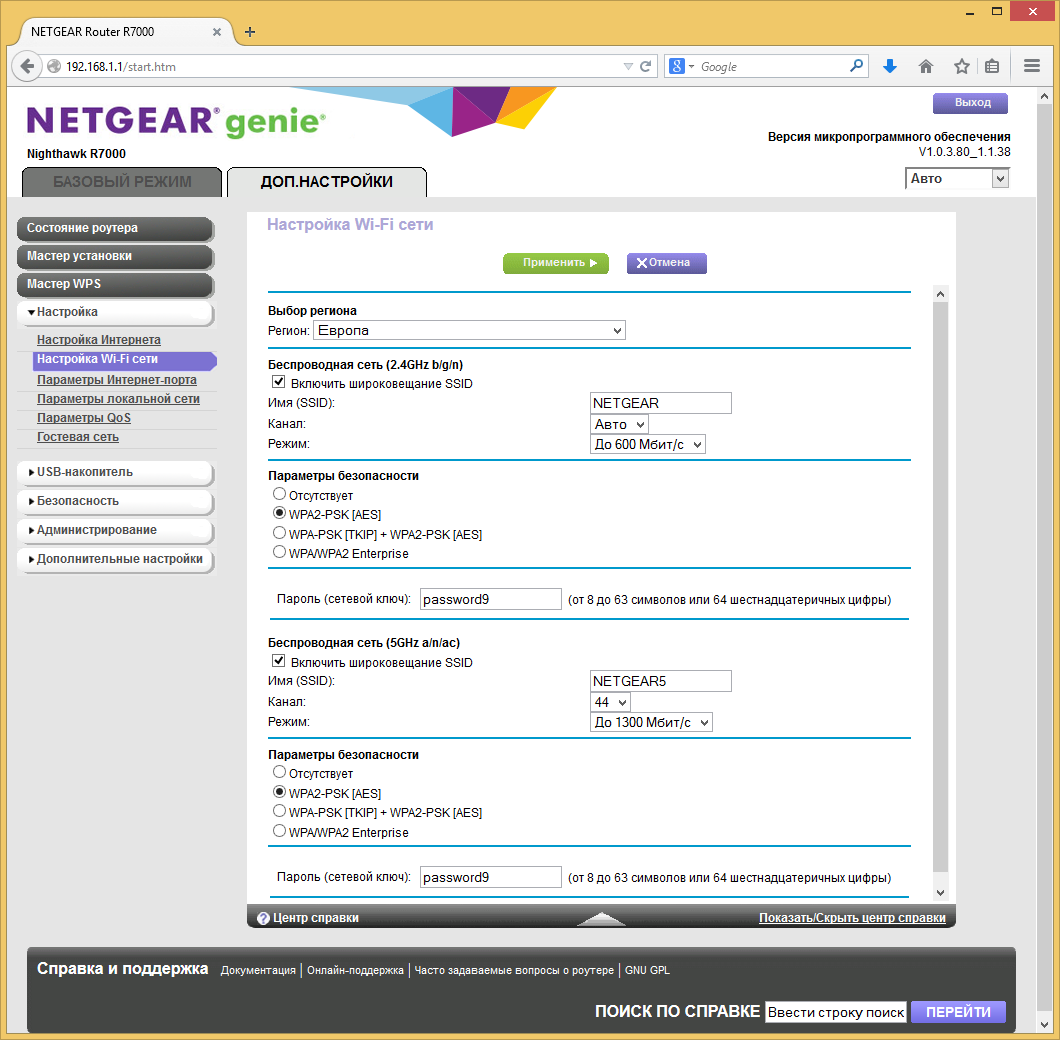This screenshot has height=1040, width=1060.
Task: Open 5GHz channel dropdown showing 44
Action: [x=610, y=702]
